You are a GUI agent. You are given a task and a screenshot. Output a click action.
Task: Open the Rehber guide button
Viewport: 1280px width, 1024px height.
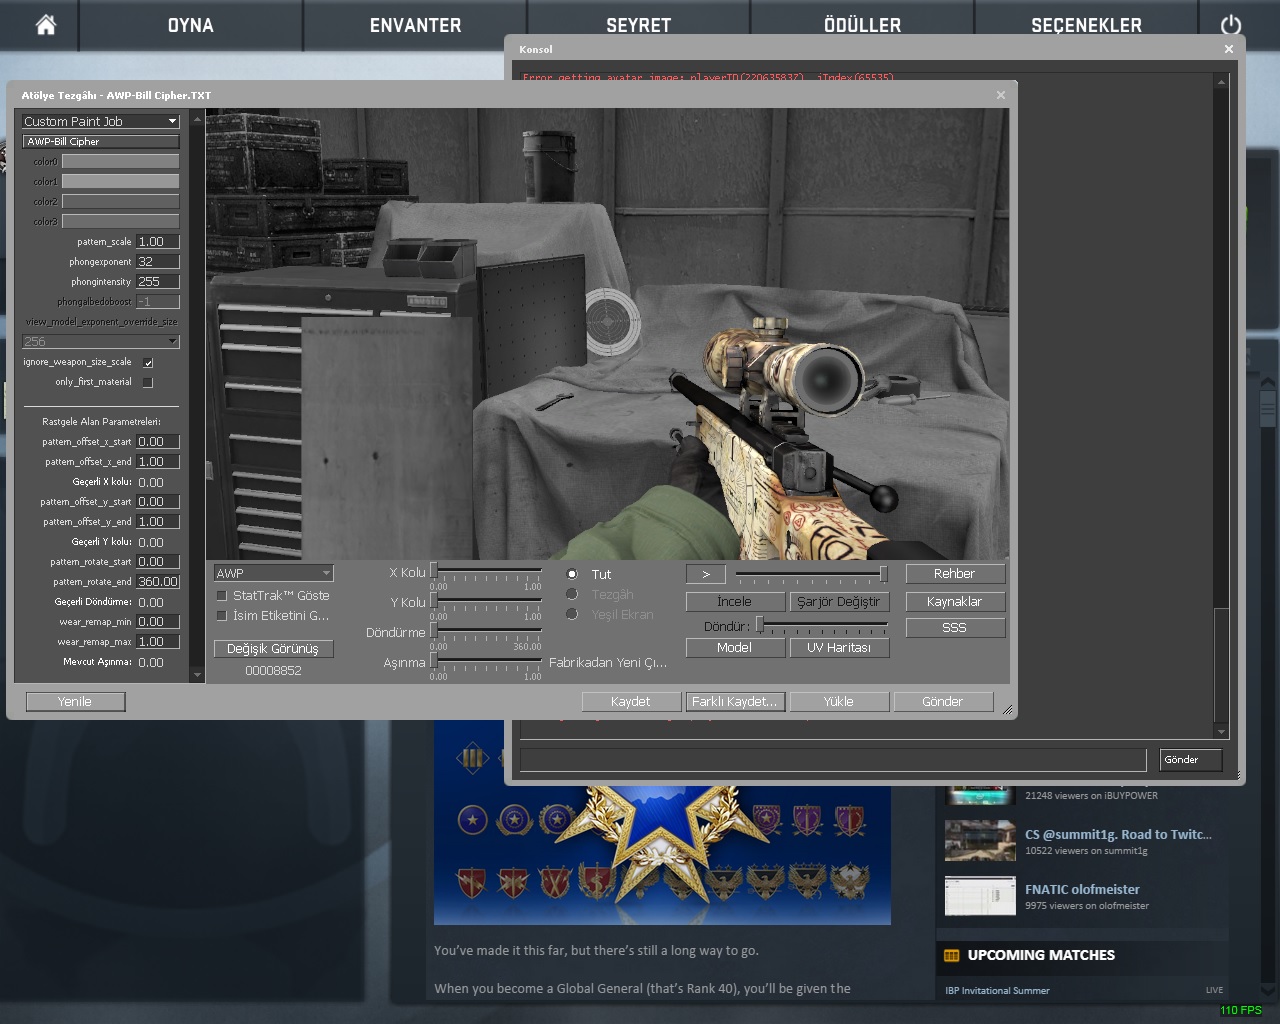(955, 573)
